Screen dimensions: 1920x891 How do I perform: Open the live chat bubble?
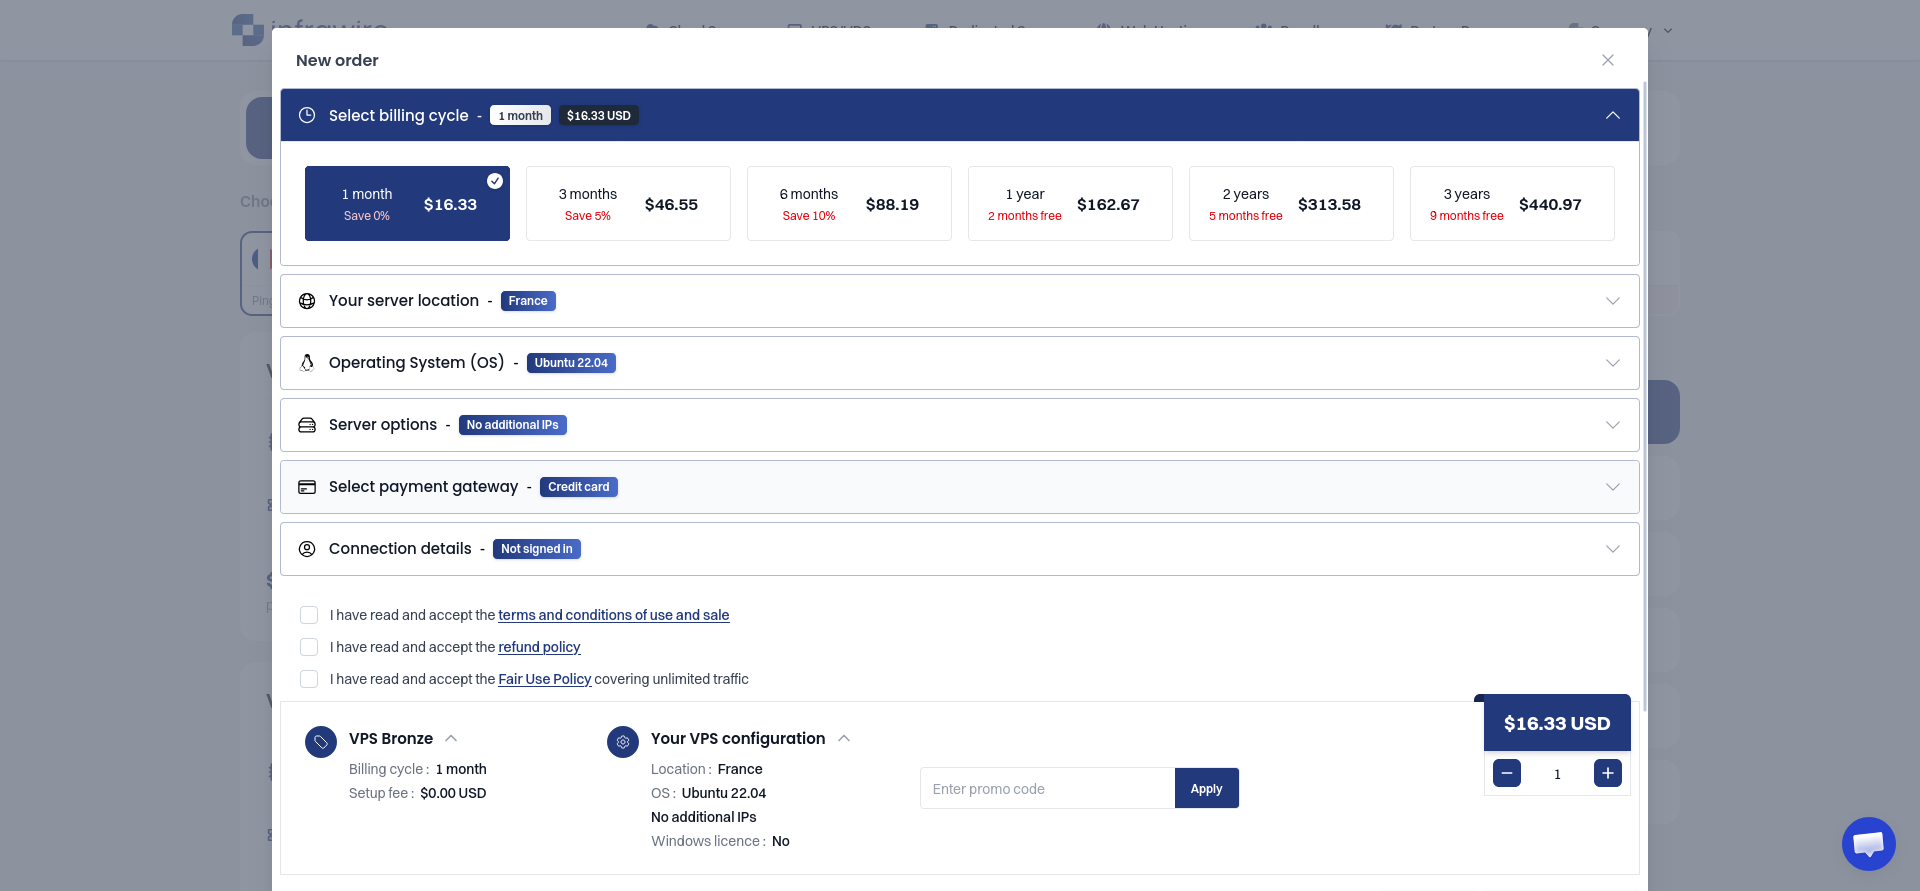[1868, 844]
